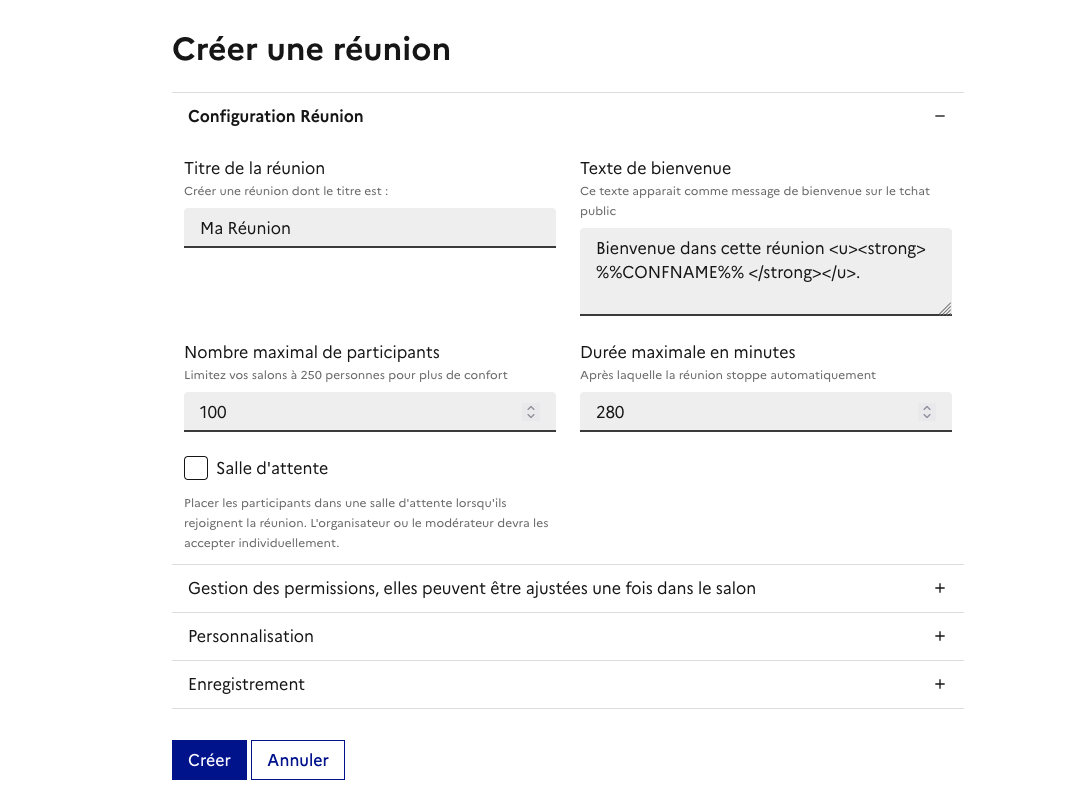Click the duration minutes spinner arrows

927,412
